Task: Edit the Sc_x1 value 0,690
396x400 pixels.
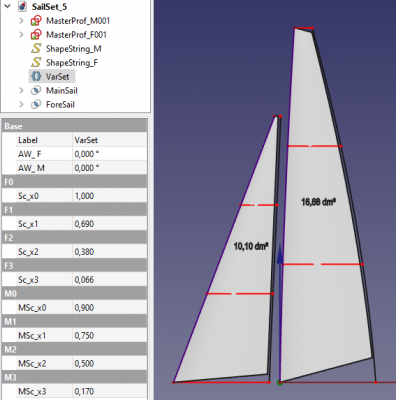Action: click(110, 224)
